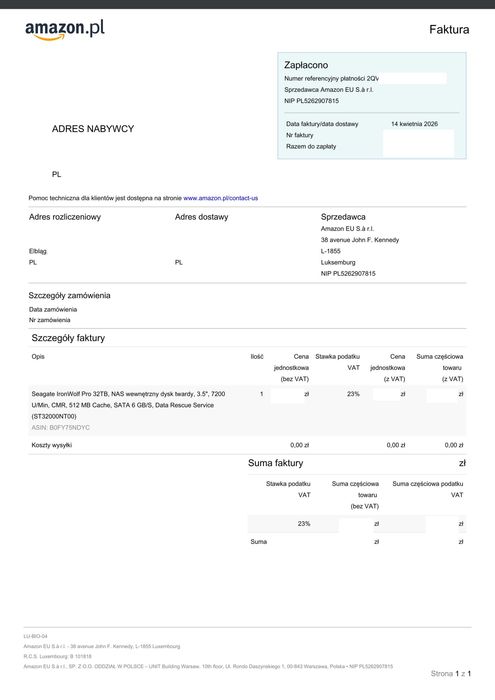Click the 'Nr zamówienia' label
495x700 pixels.
[50, 320]
